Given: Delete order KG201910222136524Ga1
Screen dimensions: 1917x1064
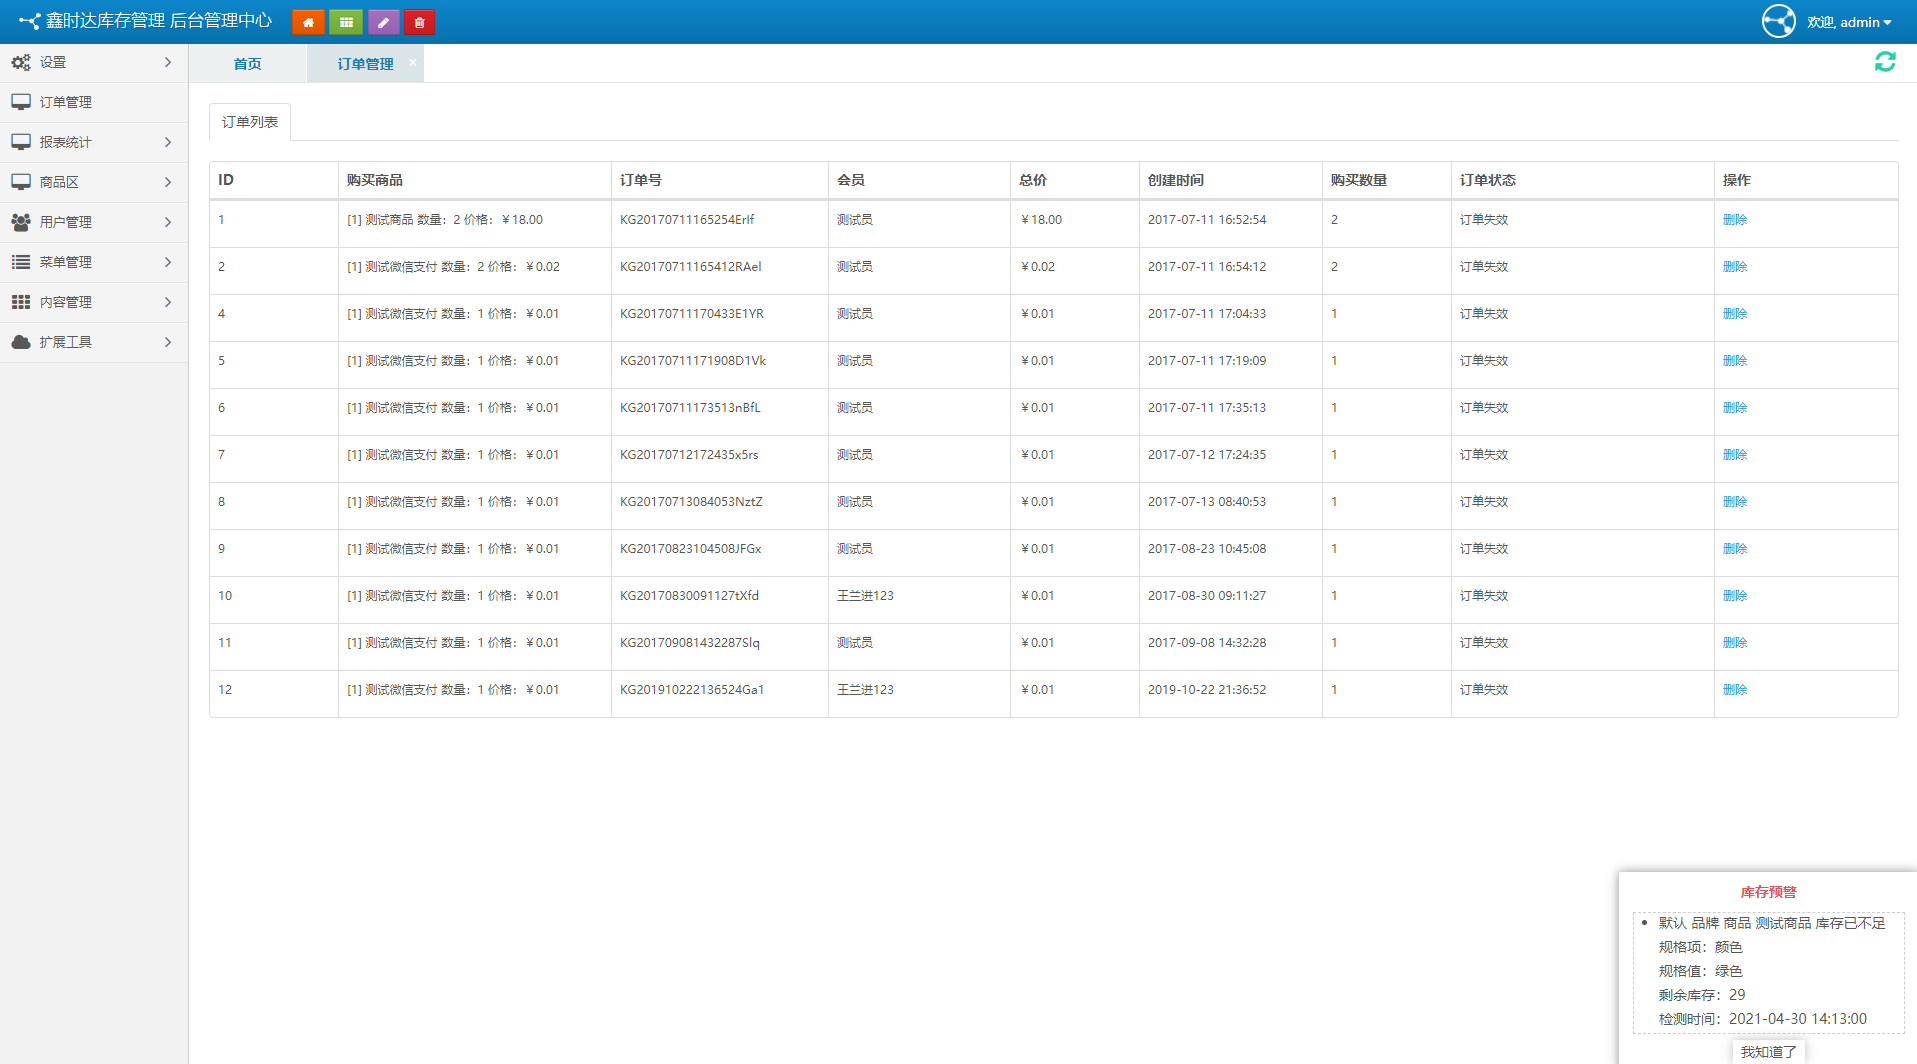Looking at the screenshot, I should click(x=1734, y=690).
